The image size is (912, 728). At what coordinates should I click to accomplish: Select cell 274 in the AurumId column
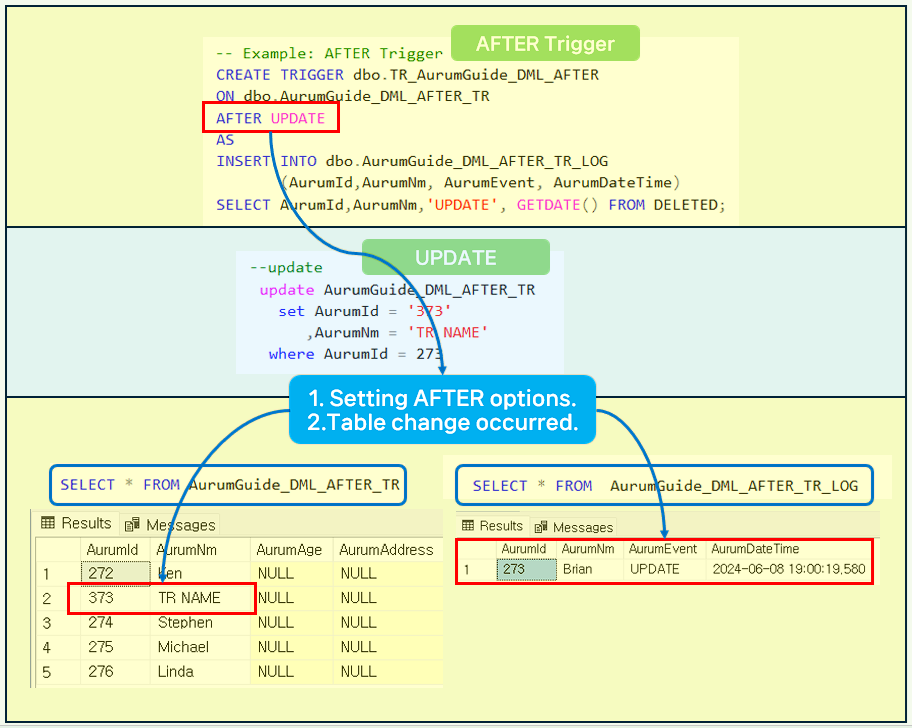pyautogui.click(x=115, y=622)
